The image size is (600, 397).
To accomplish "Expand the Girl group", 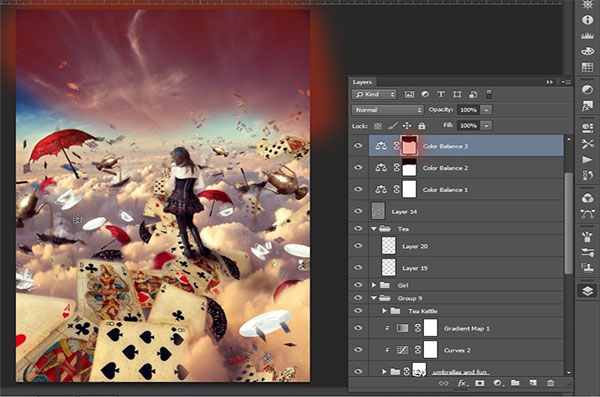I will click(374, 285).
